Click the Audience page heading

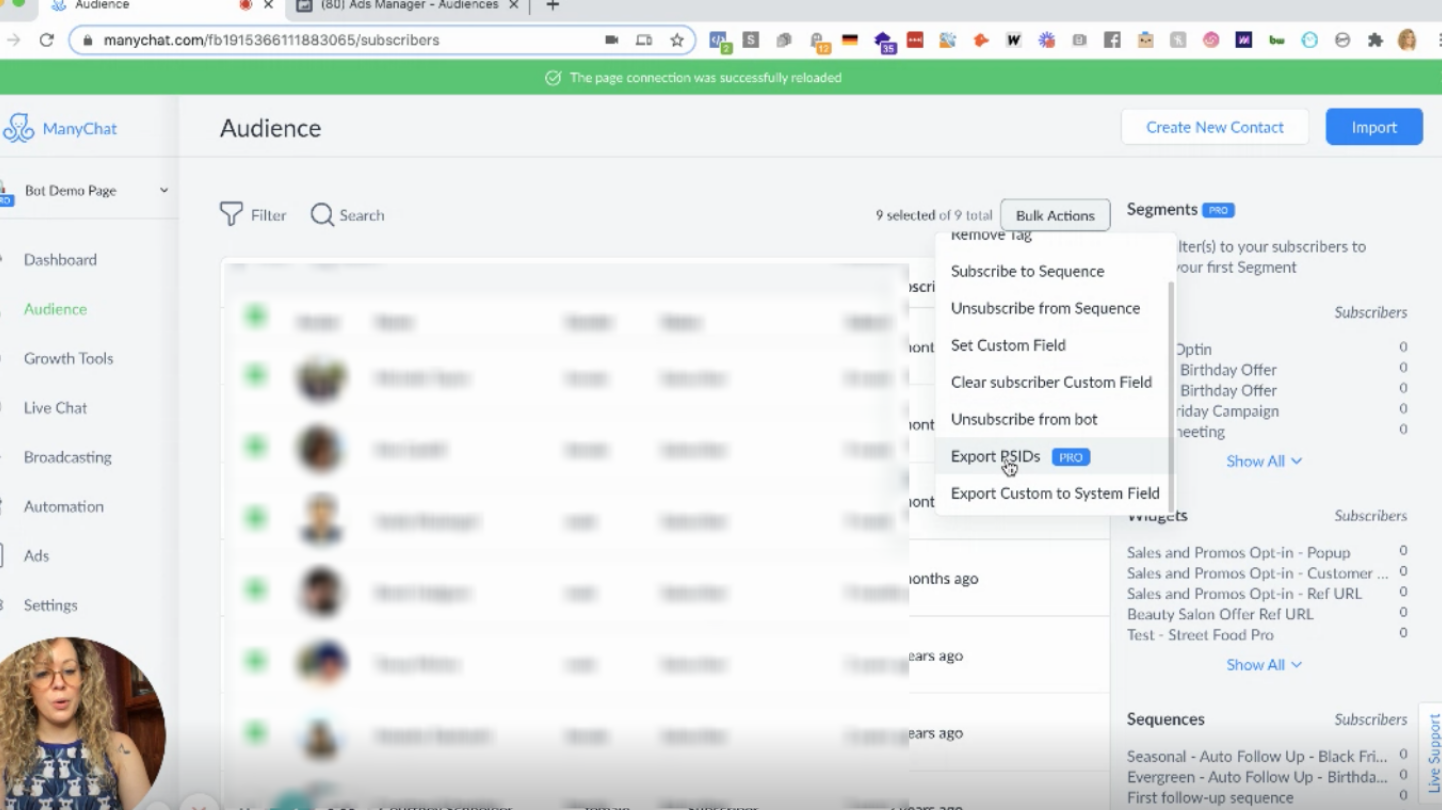tap(270, 128)
